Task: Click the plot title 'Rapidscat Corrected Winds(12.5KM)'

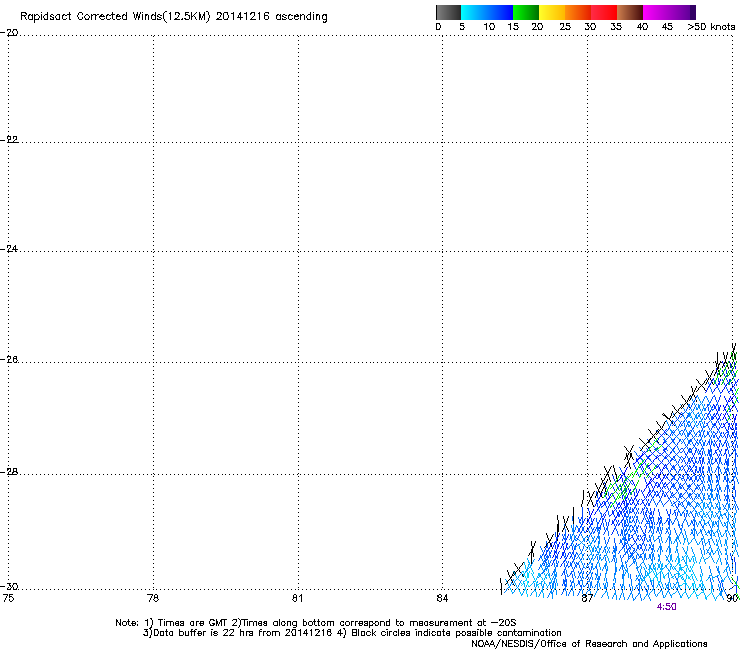Action: click(115, 17)
